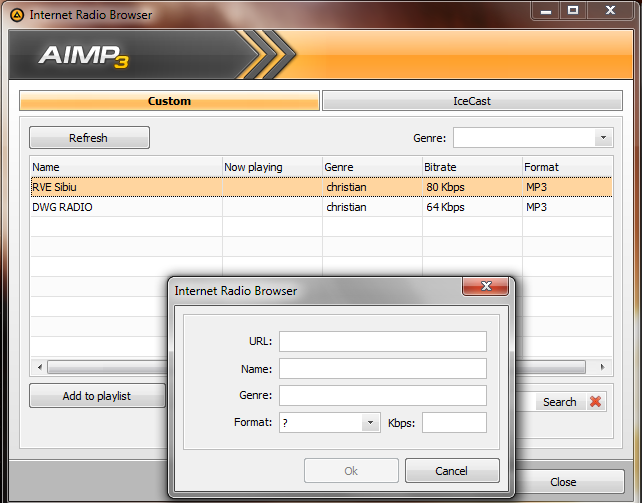Select the RVE Sibiu station row
Image resolution: width=642 pixels, height=503 pixels.
pyautogui.click(x=321, y=187)
